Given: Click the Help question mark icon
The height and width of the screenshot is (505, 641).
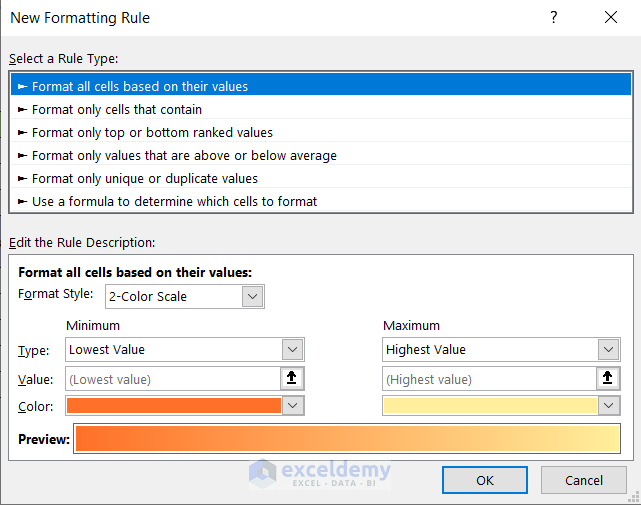Looking at the screenshot, I should point(554,17).
